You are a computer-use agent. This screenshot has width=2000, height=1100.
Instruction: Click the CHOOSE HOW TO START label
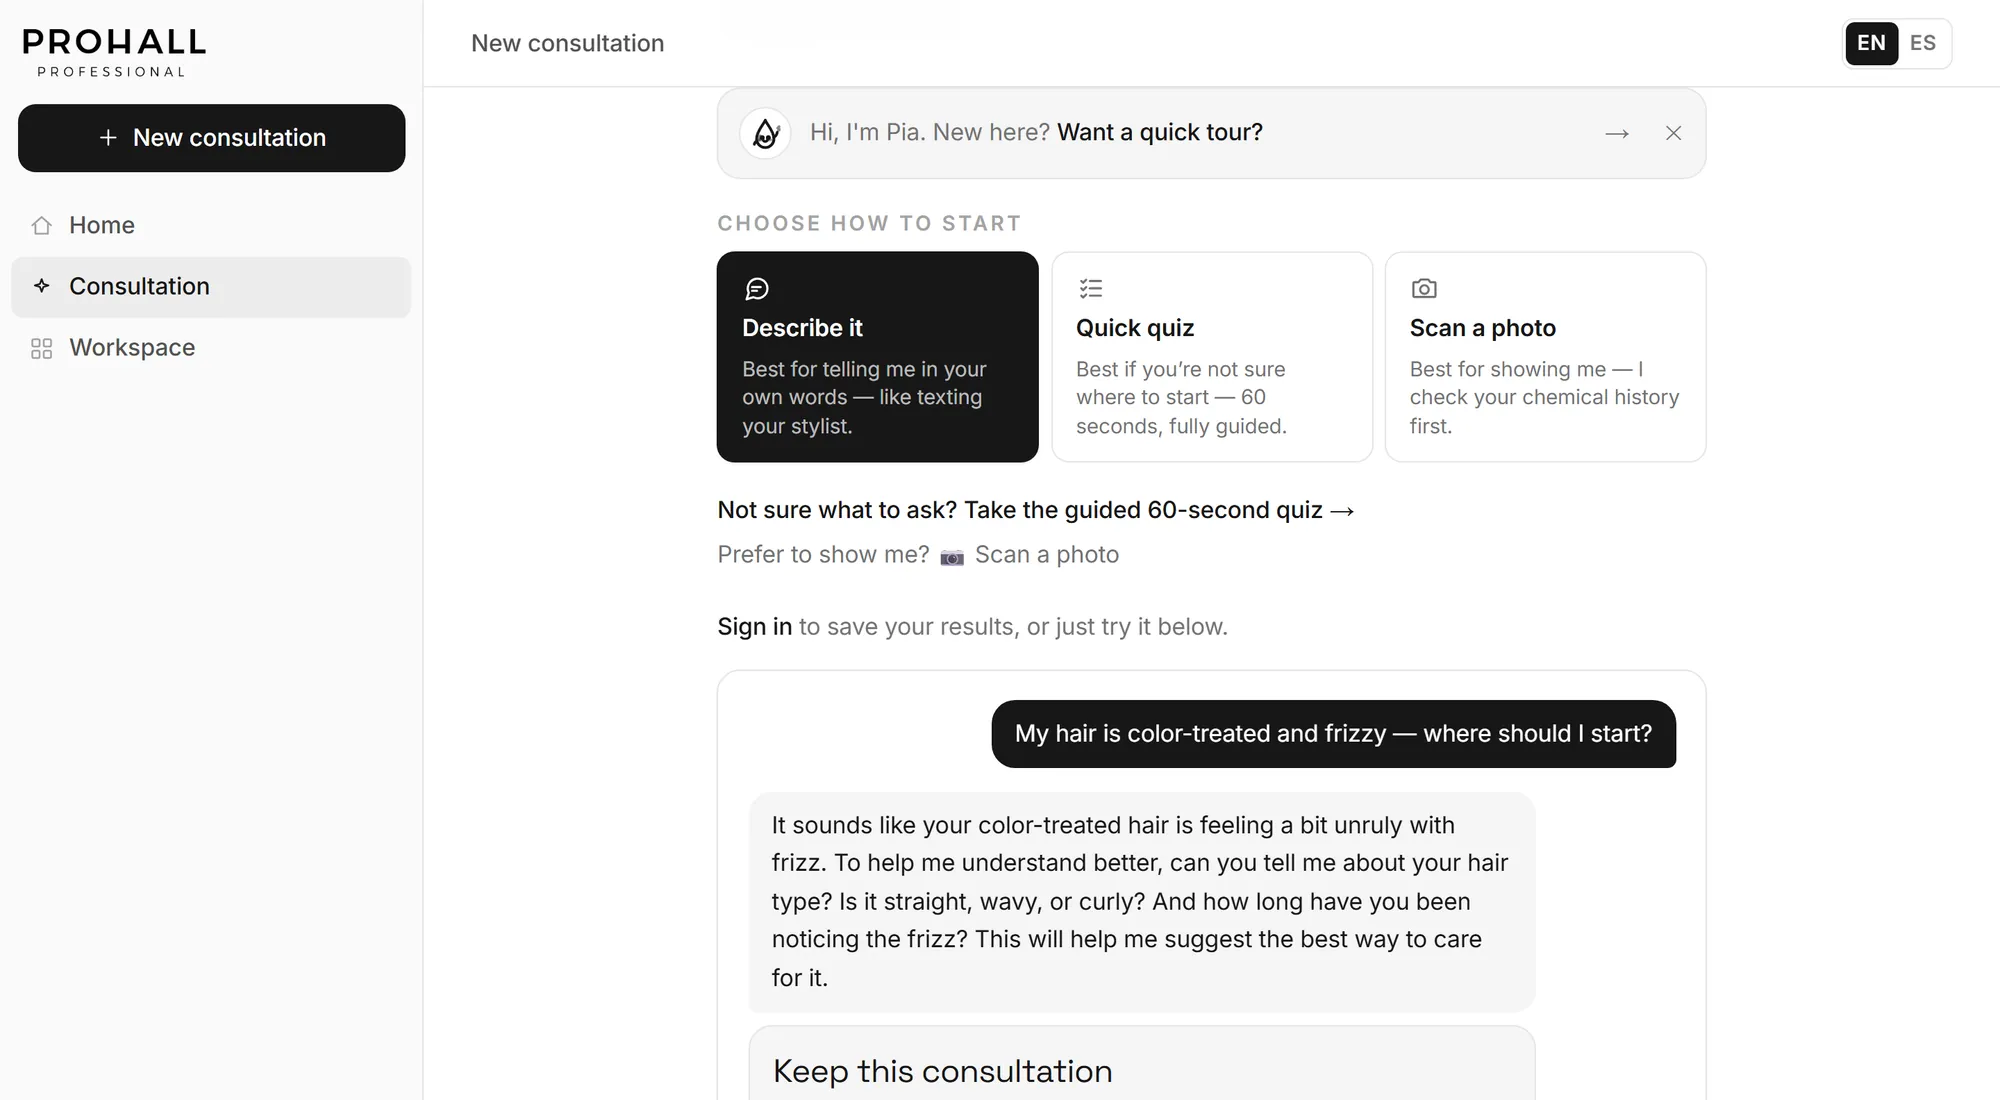point(870,223)
